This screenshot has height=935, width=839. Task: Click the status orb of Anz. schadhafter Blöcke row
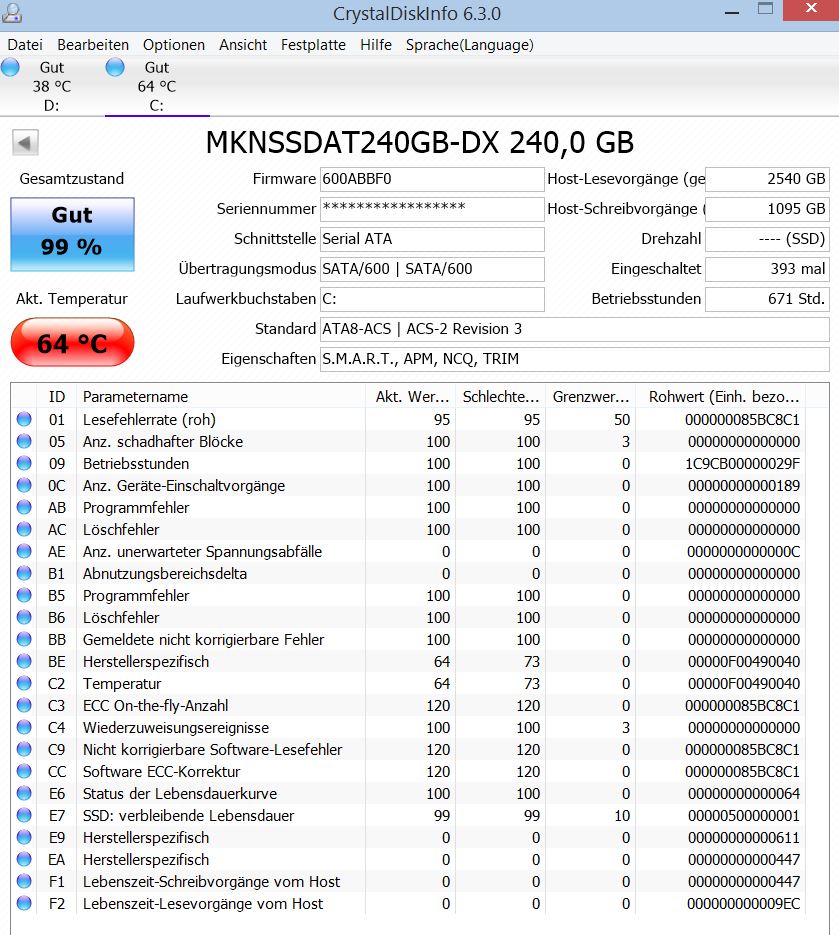(24, 441)
